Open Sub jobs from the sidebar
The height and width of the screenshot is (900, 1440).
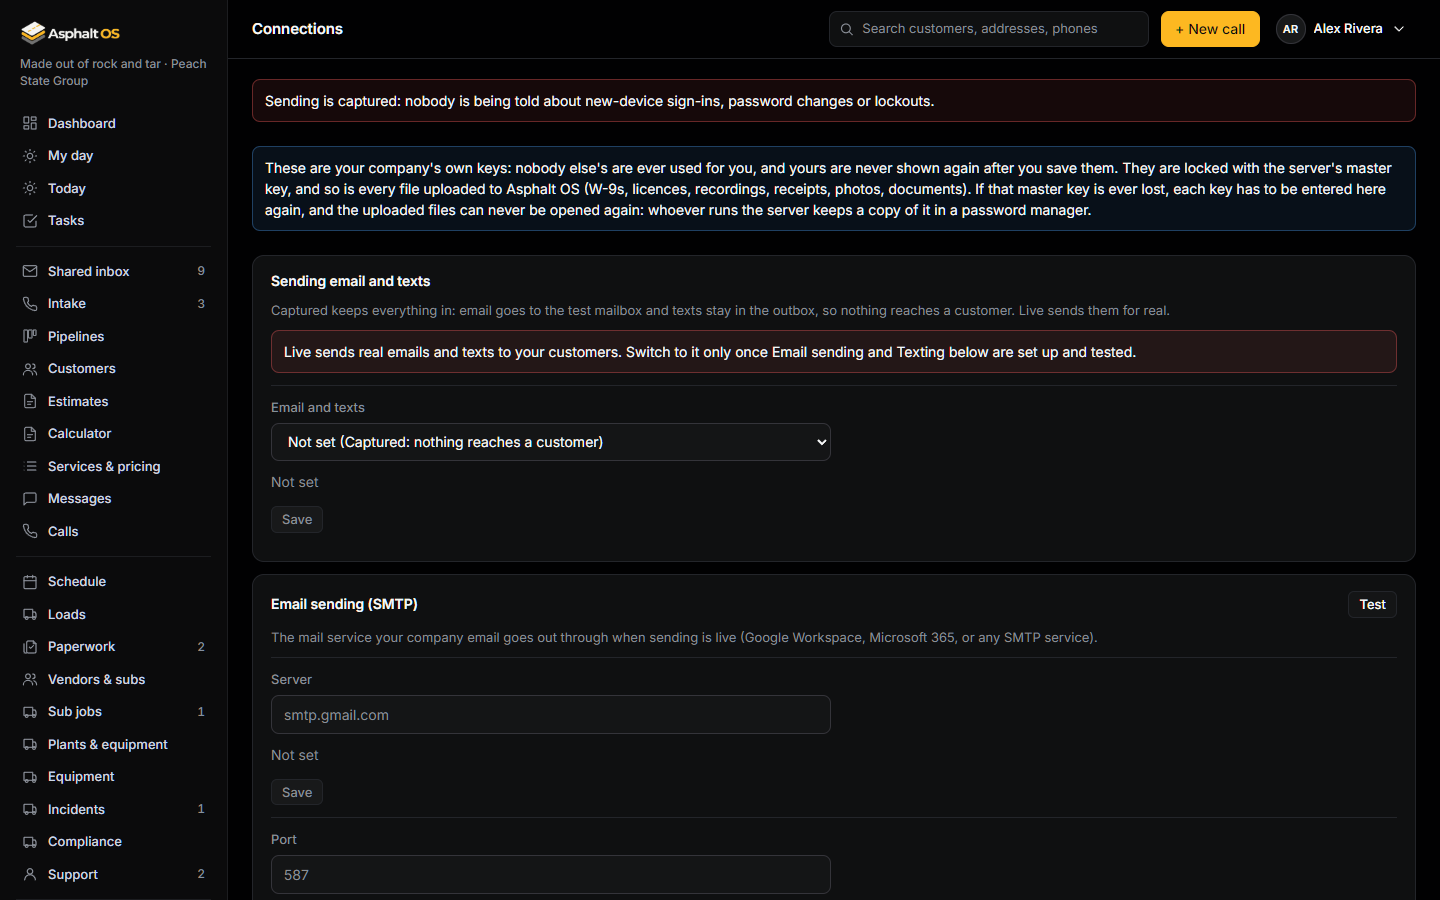[113, 712]
